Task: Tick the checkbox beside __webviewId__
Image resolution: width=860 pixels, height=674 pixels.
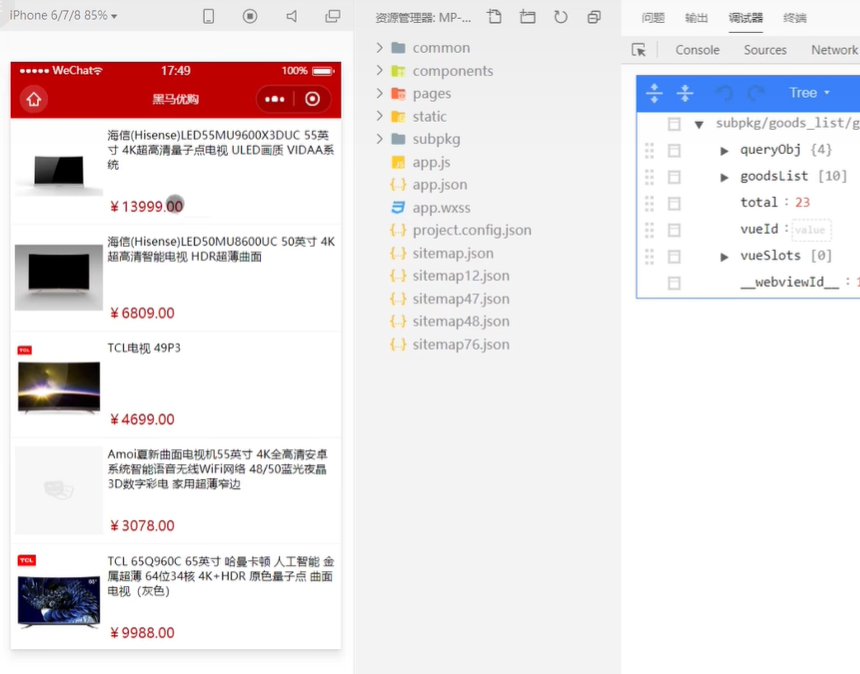Action: [674, 283]
